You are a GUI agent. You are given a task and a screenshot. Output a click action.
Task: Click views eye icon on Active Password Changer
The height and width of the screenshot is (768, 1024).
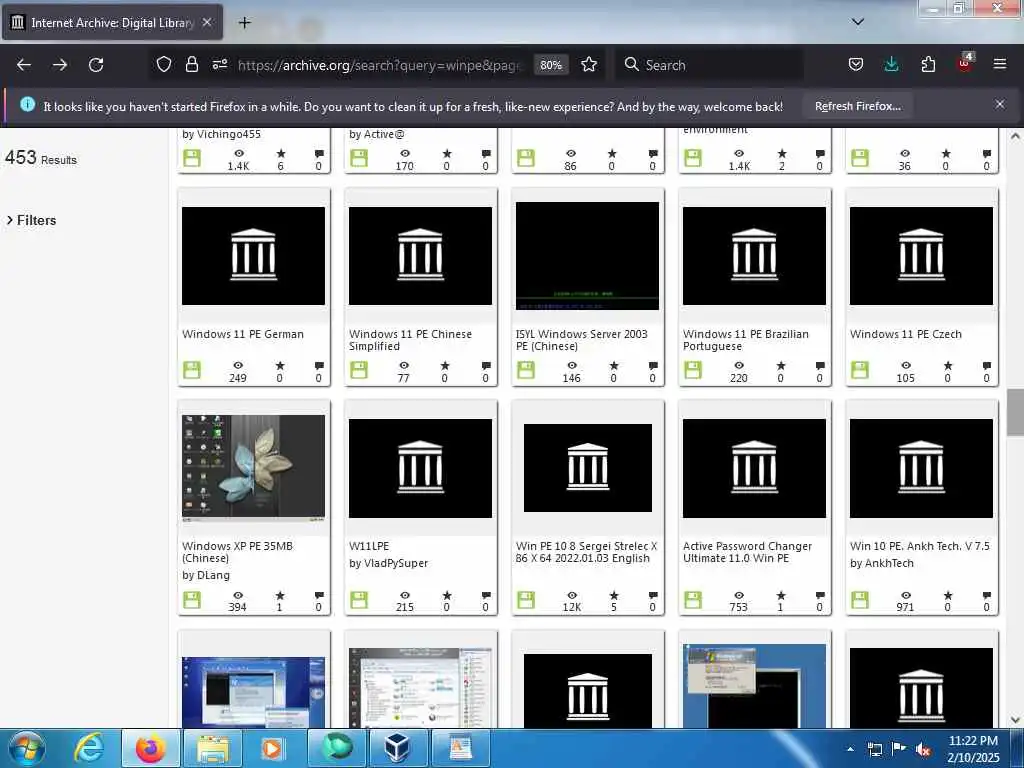[739, 595]
